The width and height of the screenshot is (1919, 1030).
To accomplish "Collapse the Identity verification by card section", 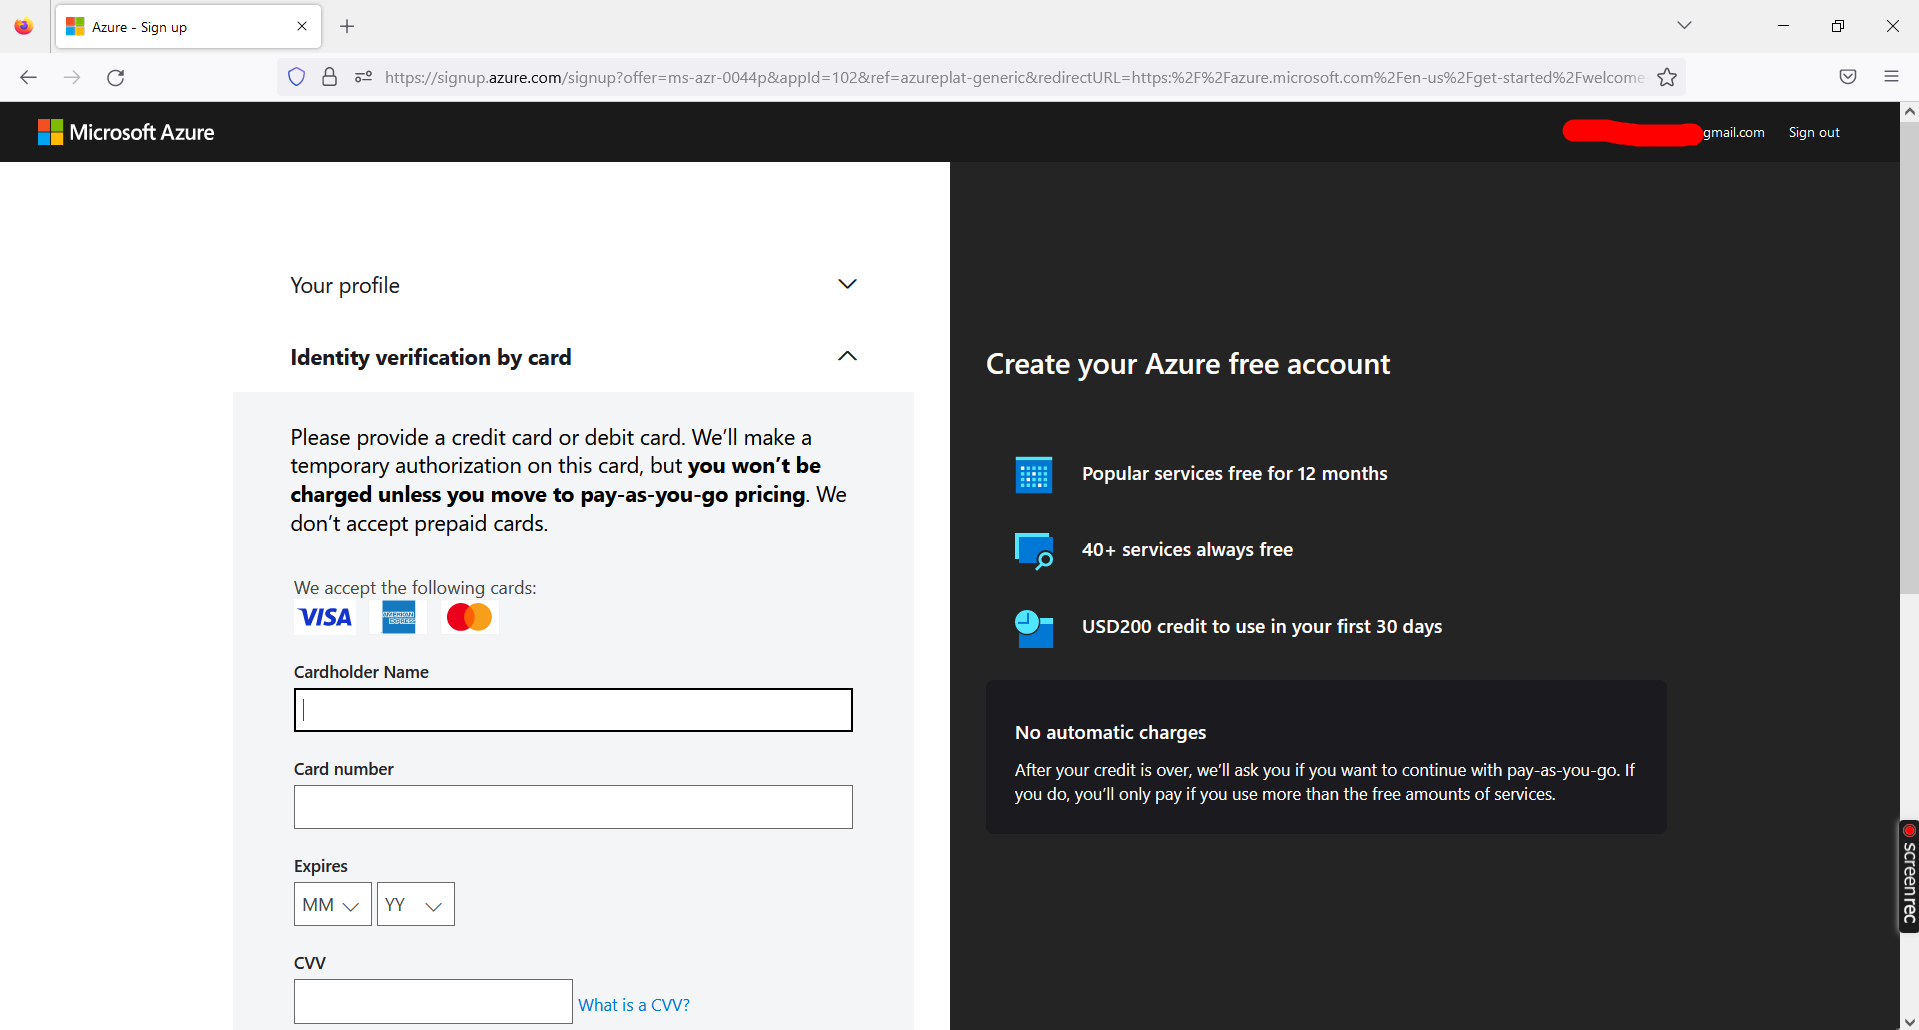I will tap(847, 356).
